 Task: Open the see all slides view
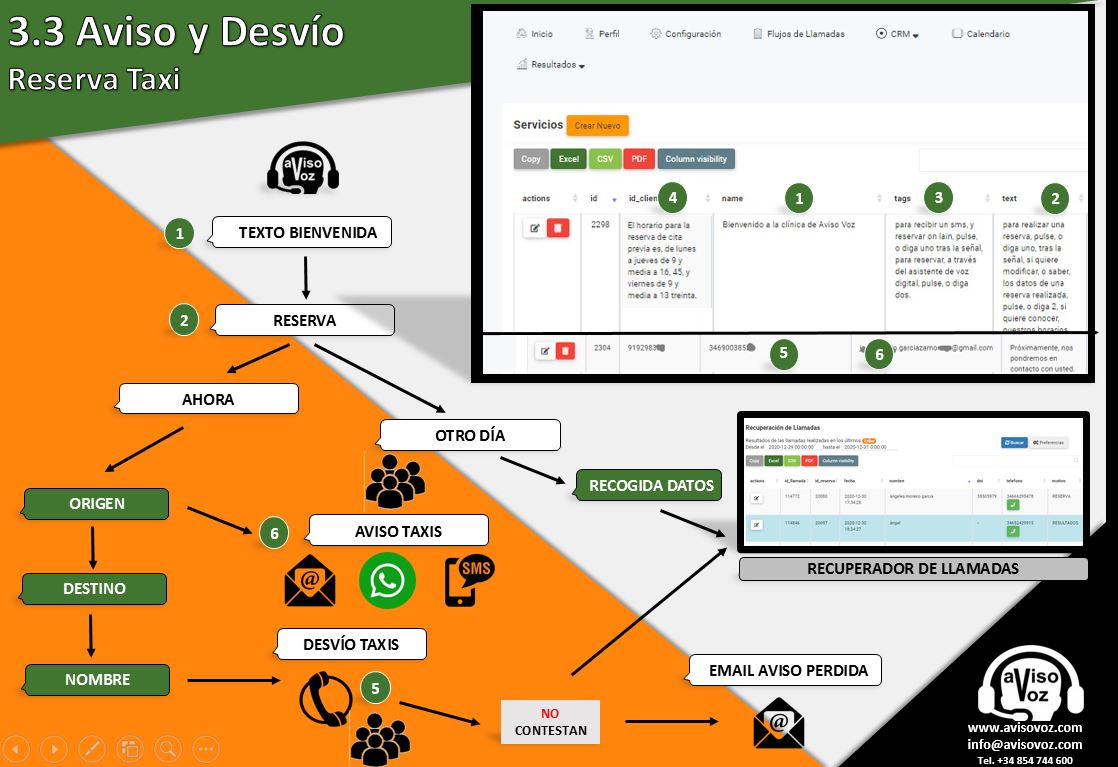tap(129, 747)
